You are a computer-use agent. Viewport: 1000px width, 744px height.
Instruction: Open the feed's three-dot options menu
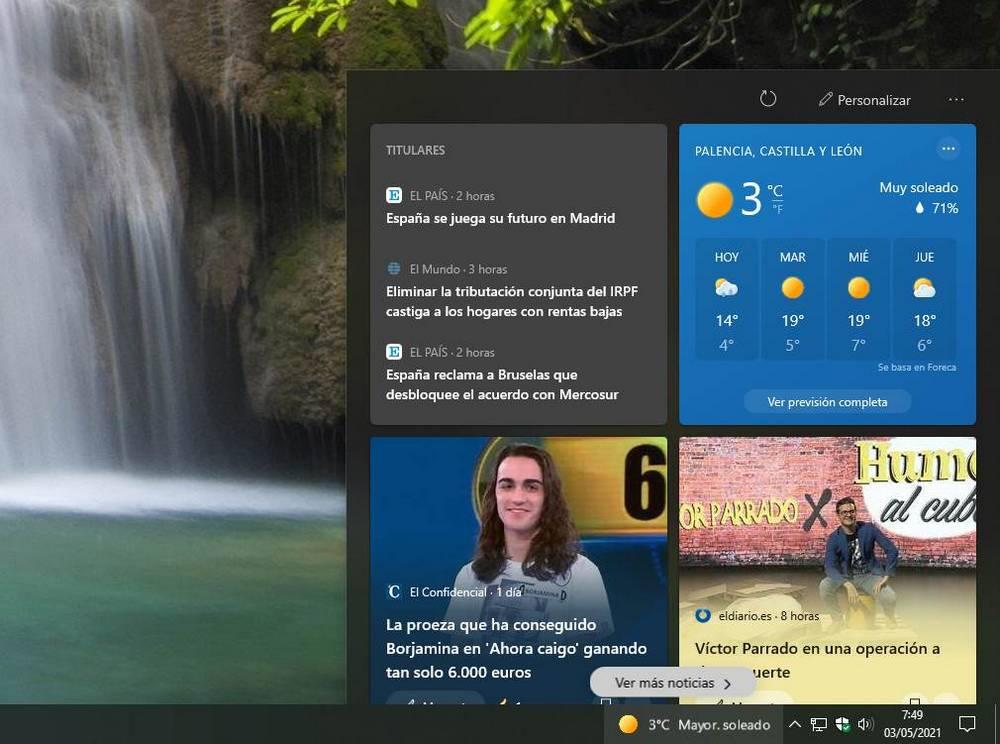(956, 99)
